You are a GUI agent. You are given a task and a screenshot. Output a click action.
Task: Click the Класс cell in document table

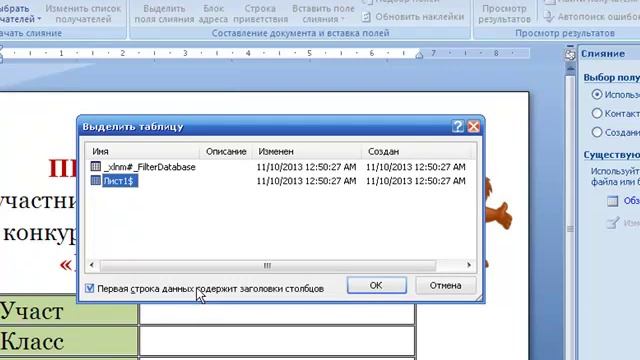[69, 342]
